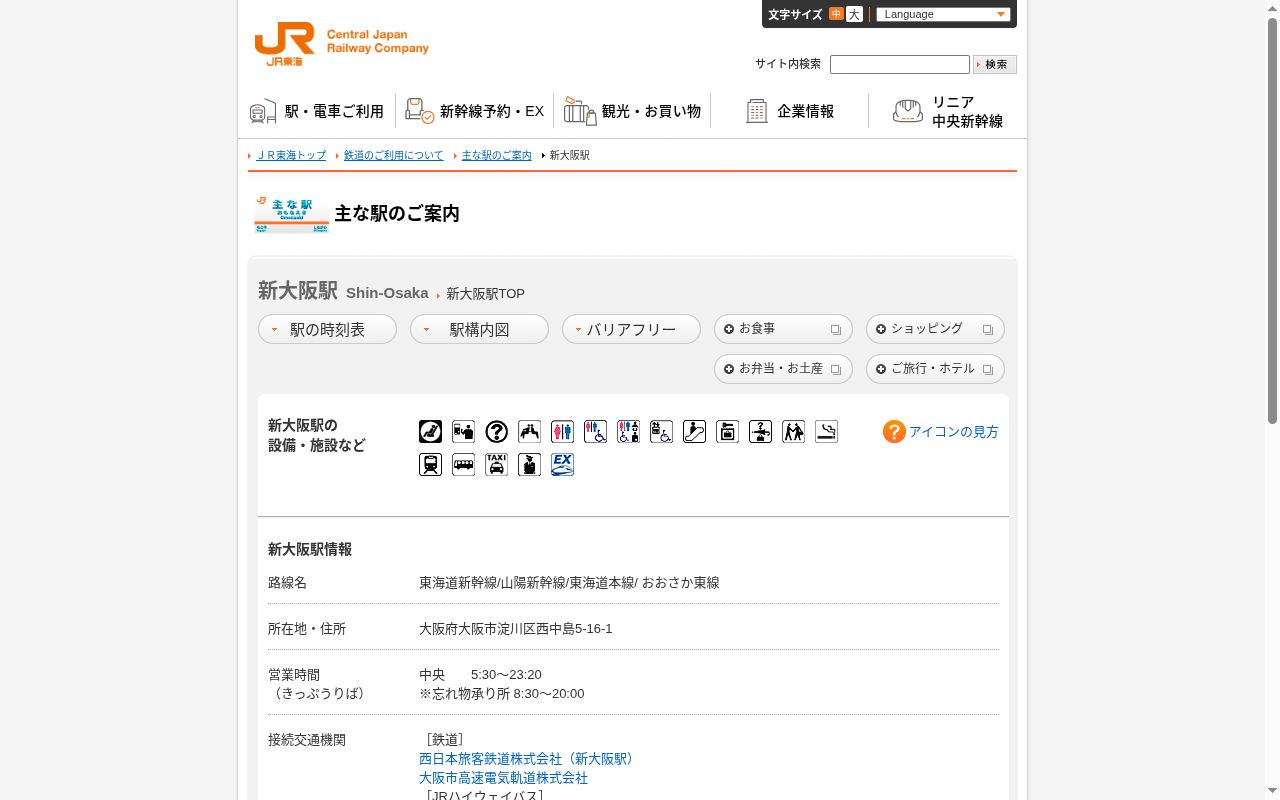The width and height of the screenshot is (1280, 800).
Task: Click the question mark information icon
Action: (x=496, y=431)
